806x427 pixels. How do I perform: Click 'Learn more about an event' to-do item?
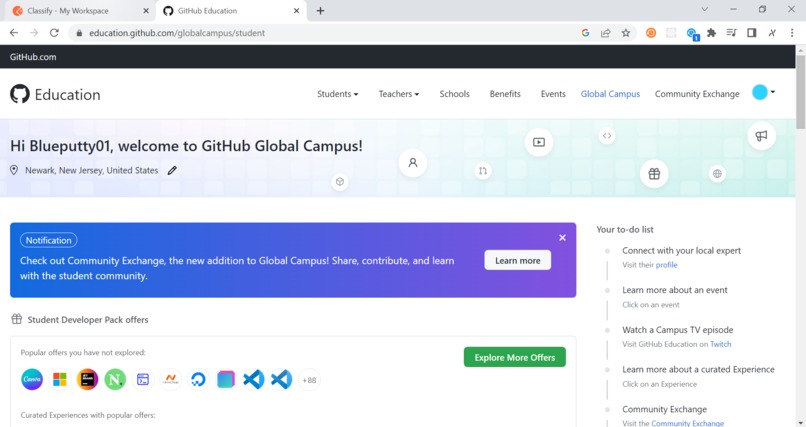(675, 290)
